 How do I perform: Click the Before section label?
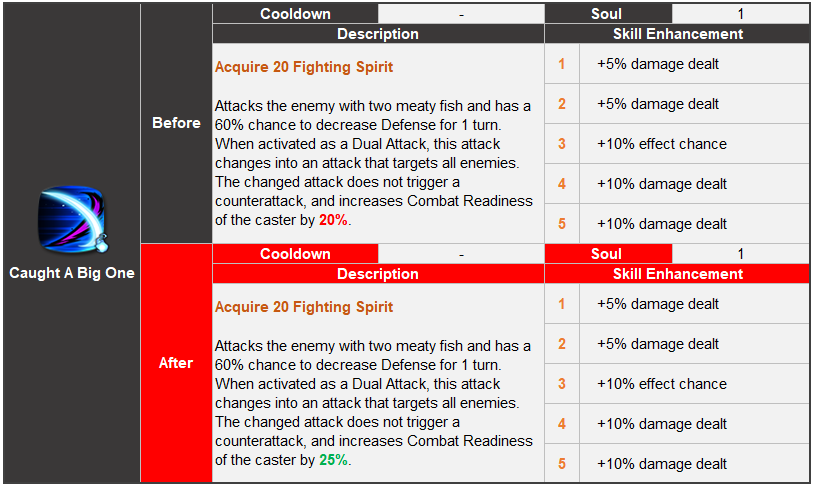coord(176,123)
